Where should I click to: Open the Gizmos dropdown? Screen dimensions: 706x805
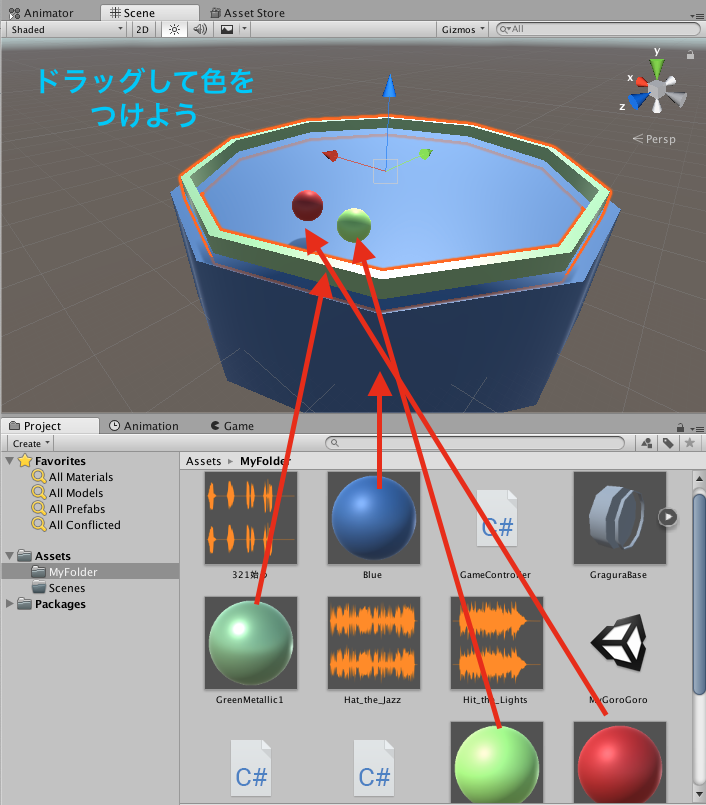463,29
